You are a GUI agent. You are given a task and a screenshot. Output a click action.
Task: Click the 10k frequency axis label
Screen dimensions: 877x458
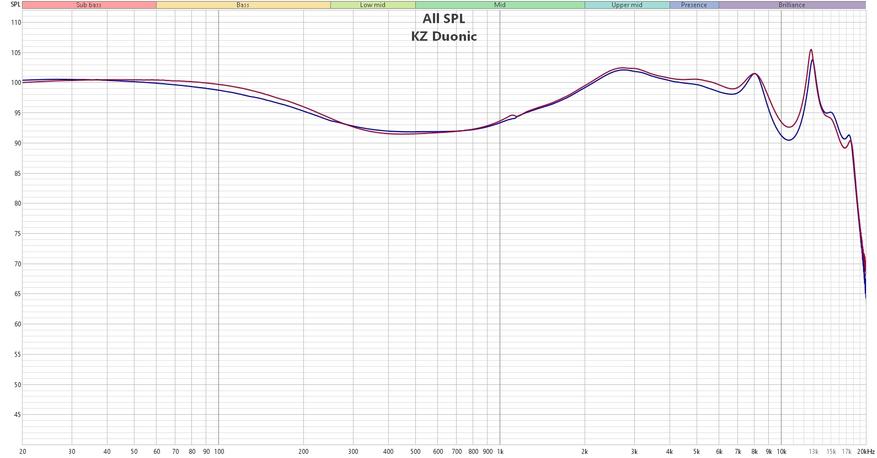tap(781, 451)
